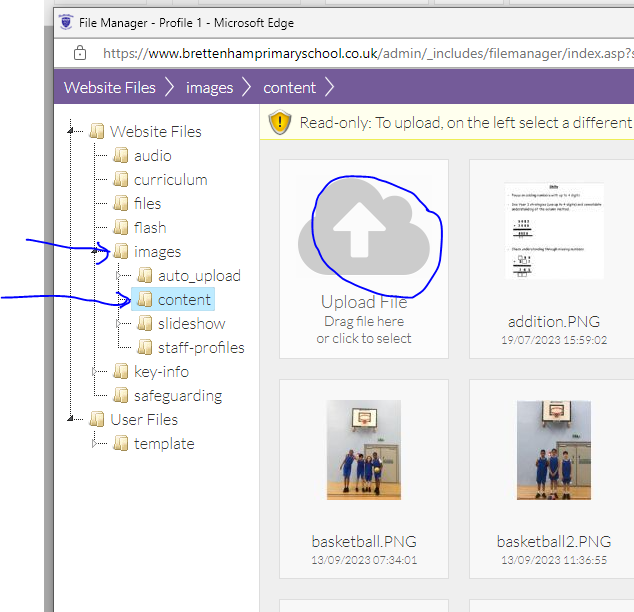Click the school crest icon in title bar
This screenshot has height=612, width=634.
[66, 22]
